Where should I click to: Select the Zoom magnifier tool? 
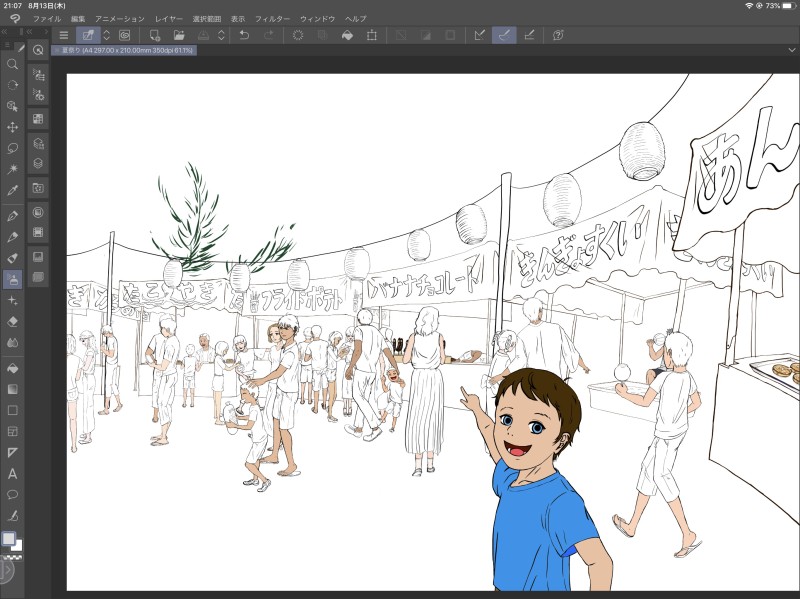click(x=13, y=64)
